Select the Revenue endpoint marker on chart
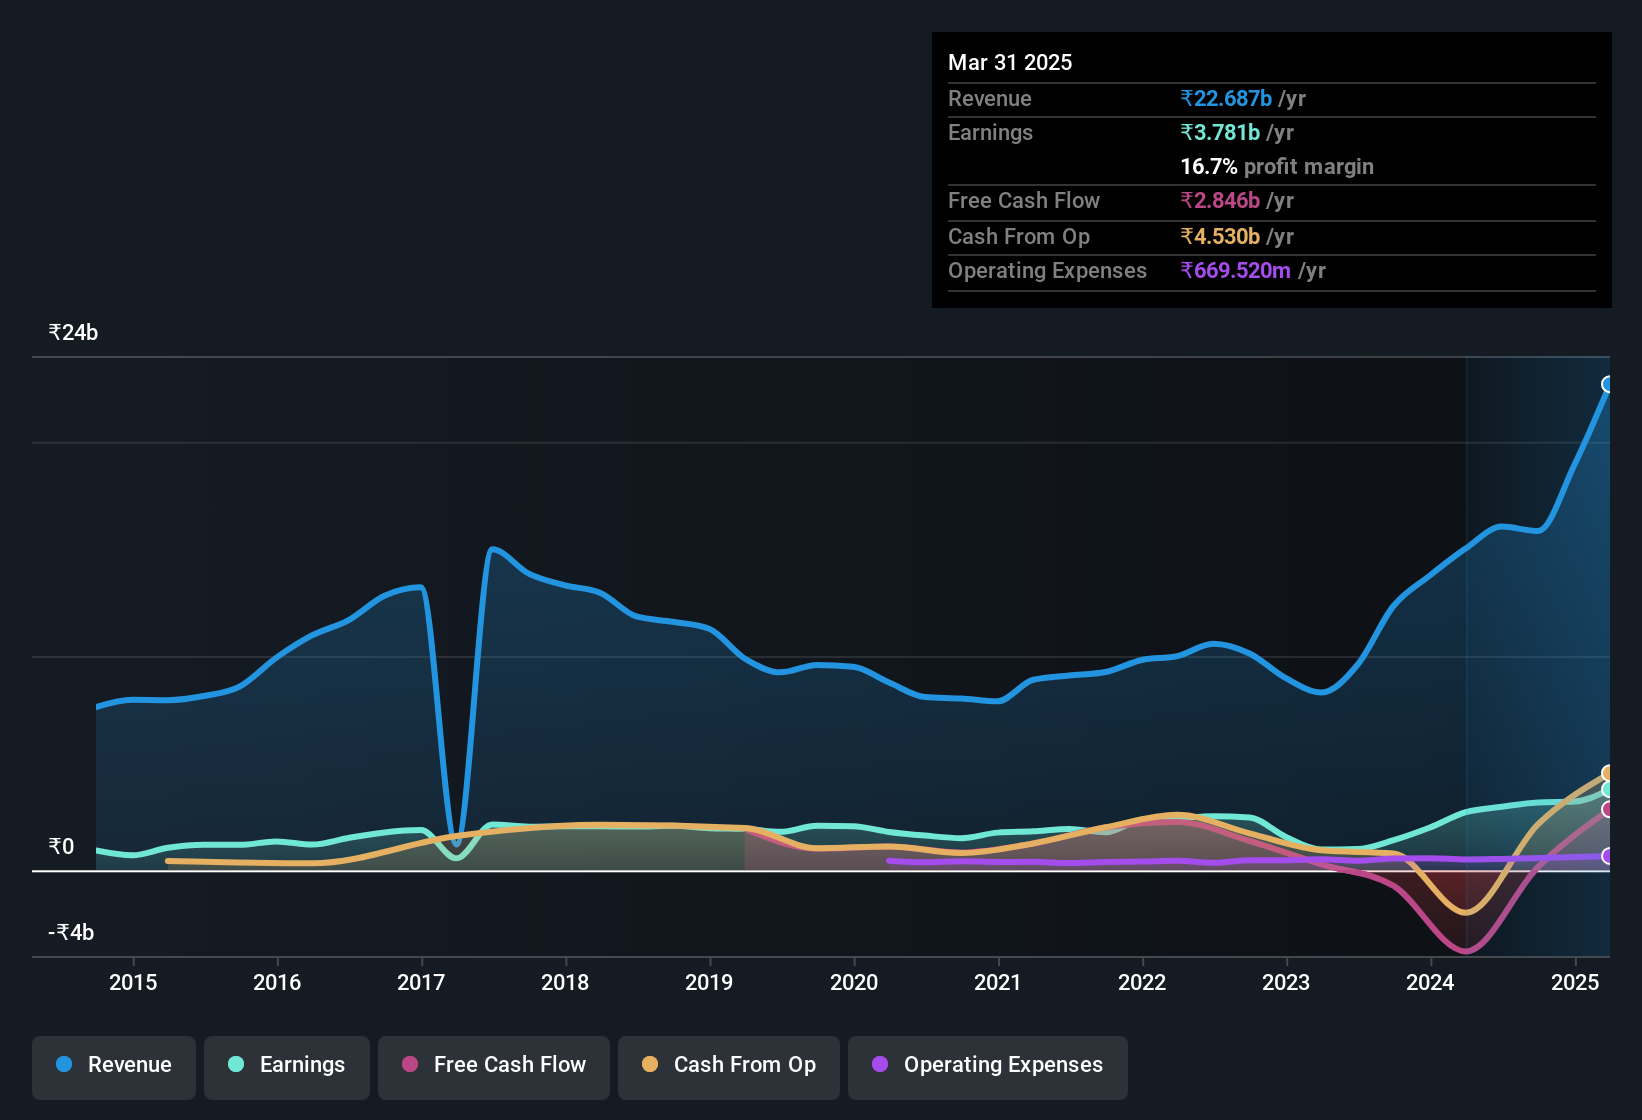The width and height of the screenshot is (1642, 1120). (x=1608, y=384)
